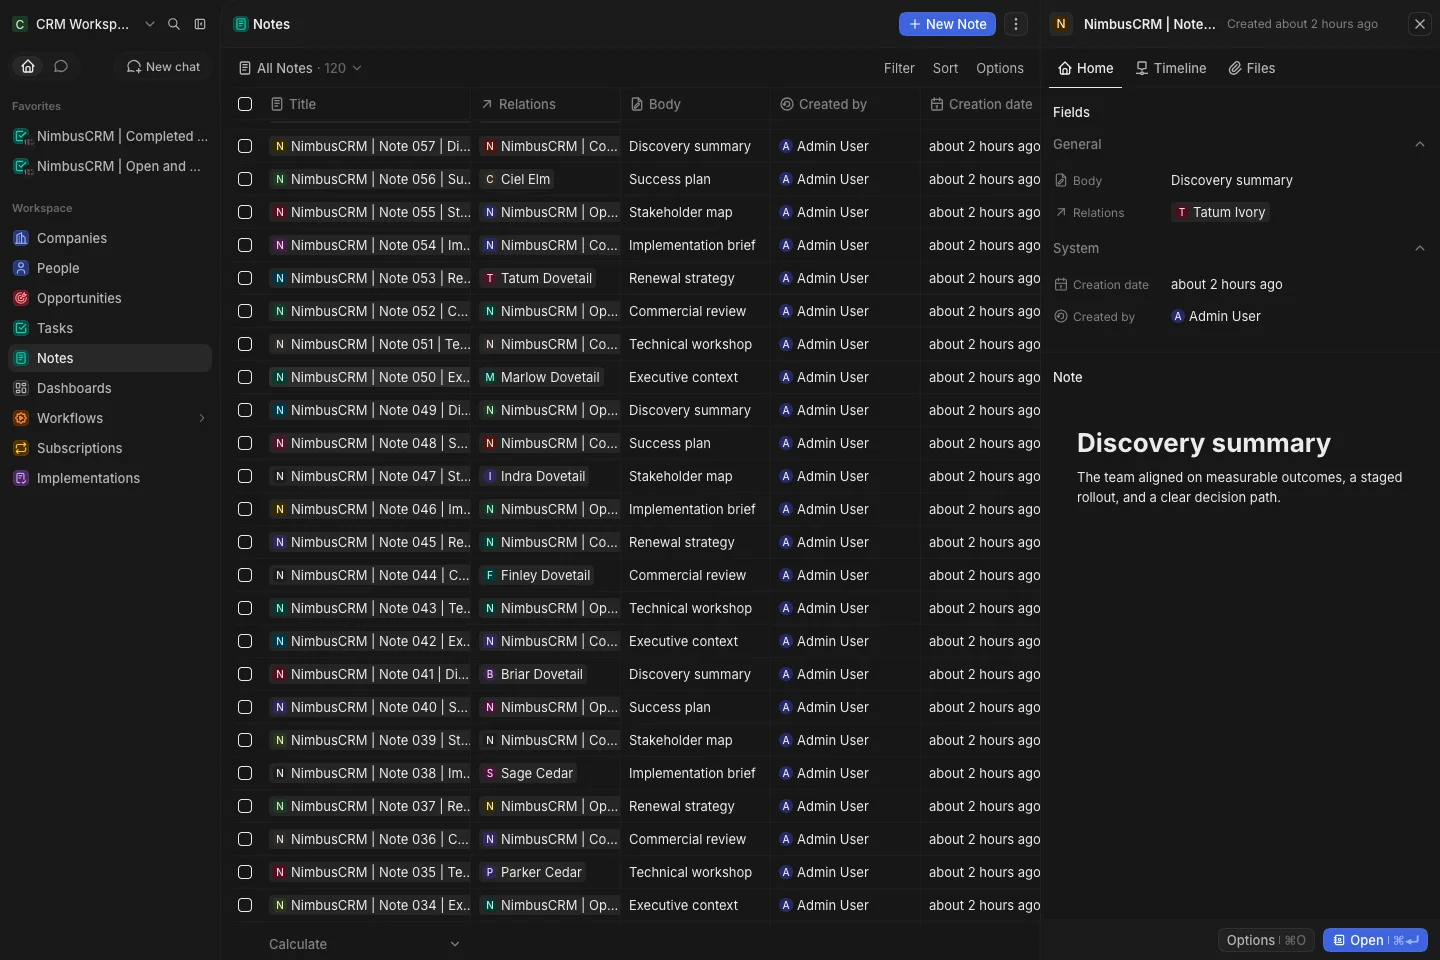Screen dimensions: 1440x960
Task: Switch to the Timeline tab
Action: coord(1171,68)
